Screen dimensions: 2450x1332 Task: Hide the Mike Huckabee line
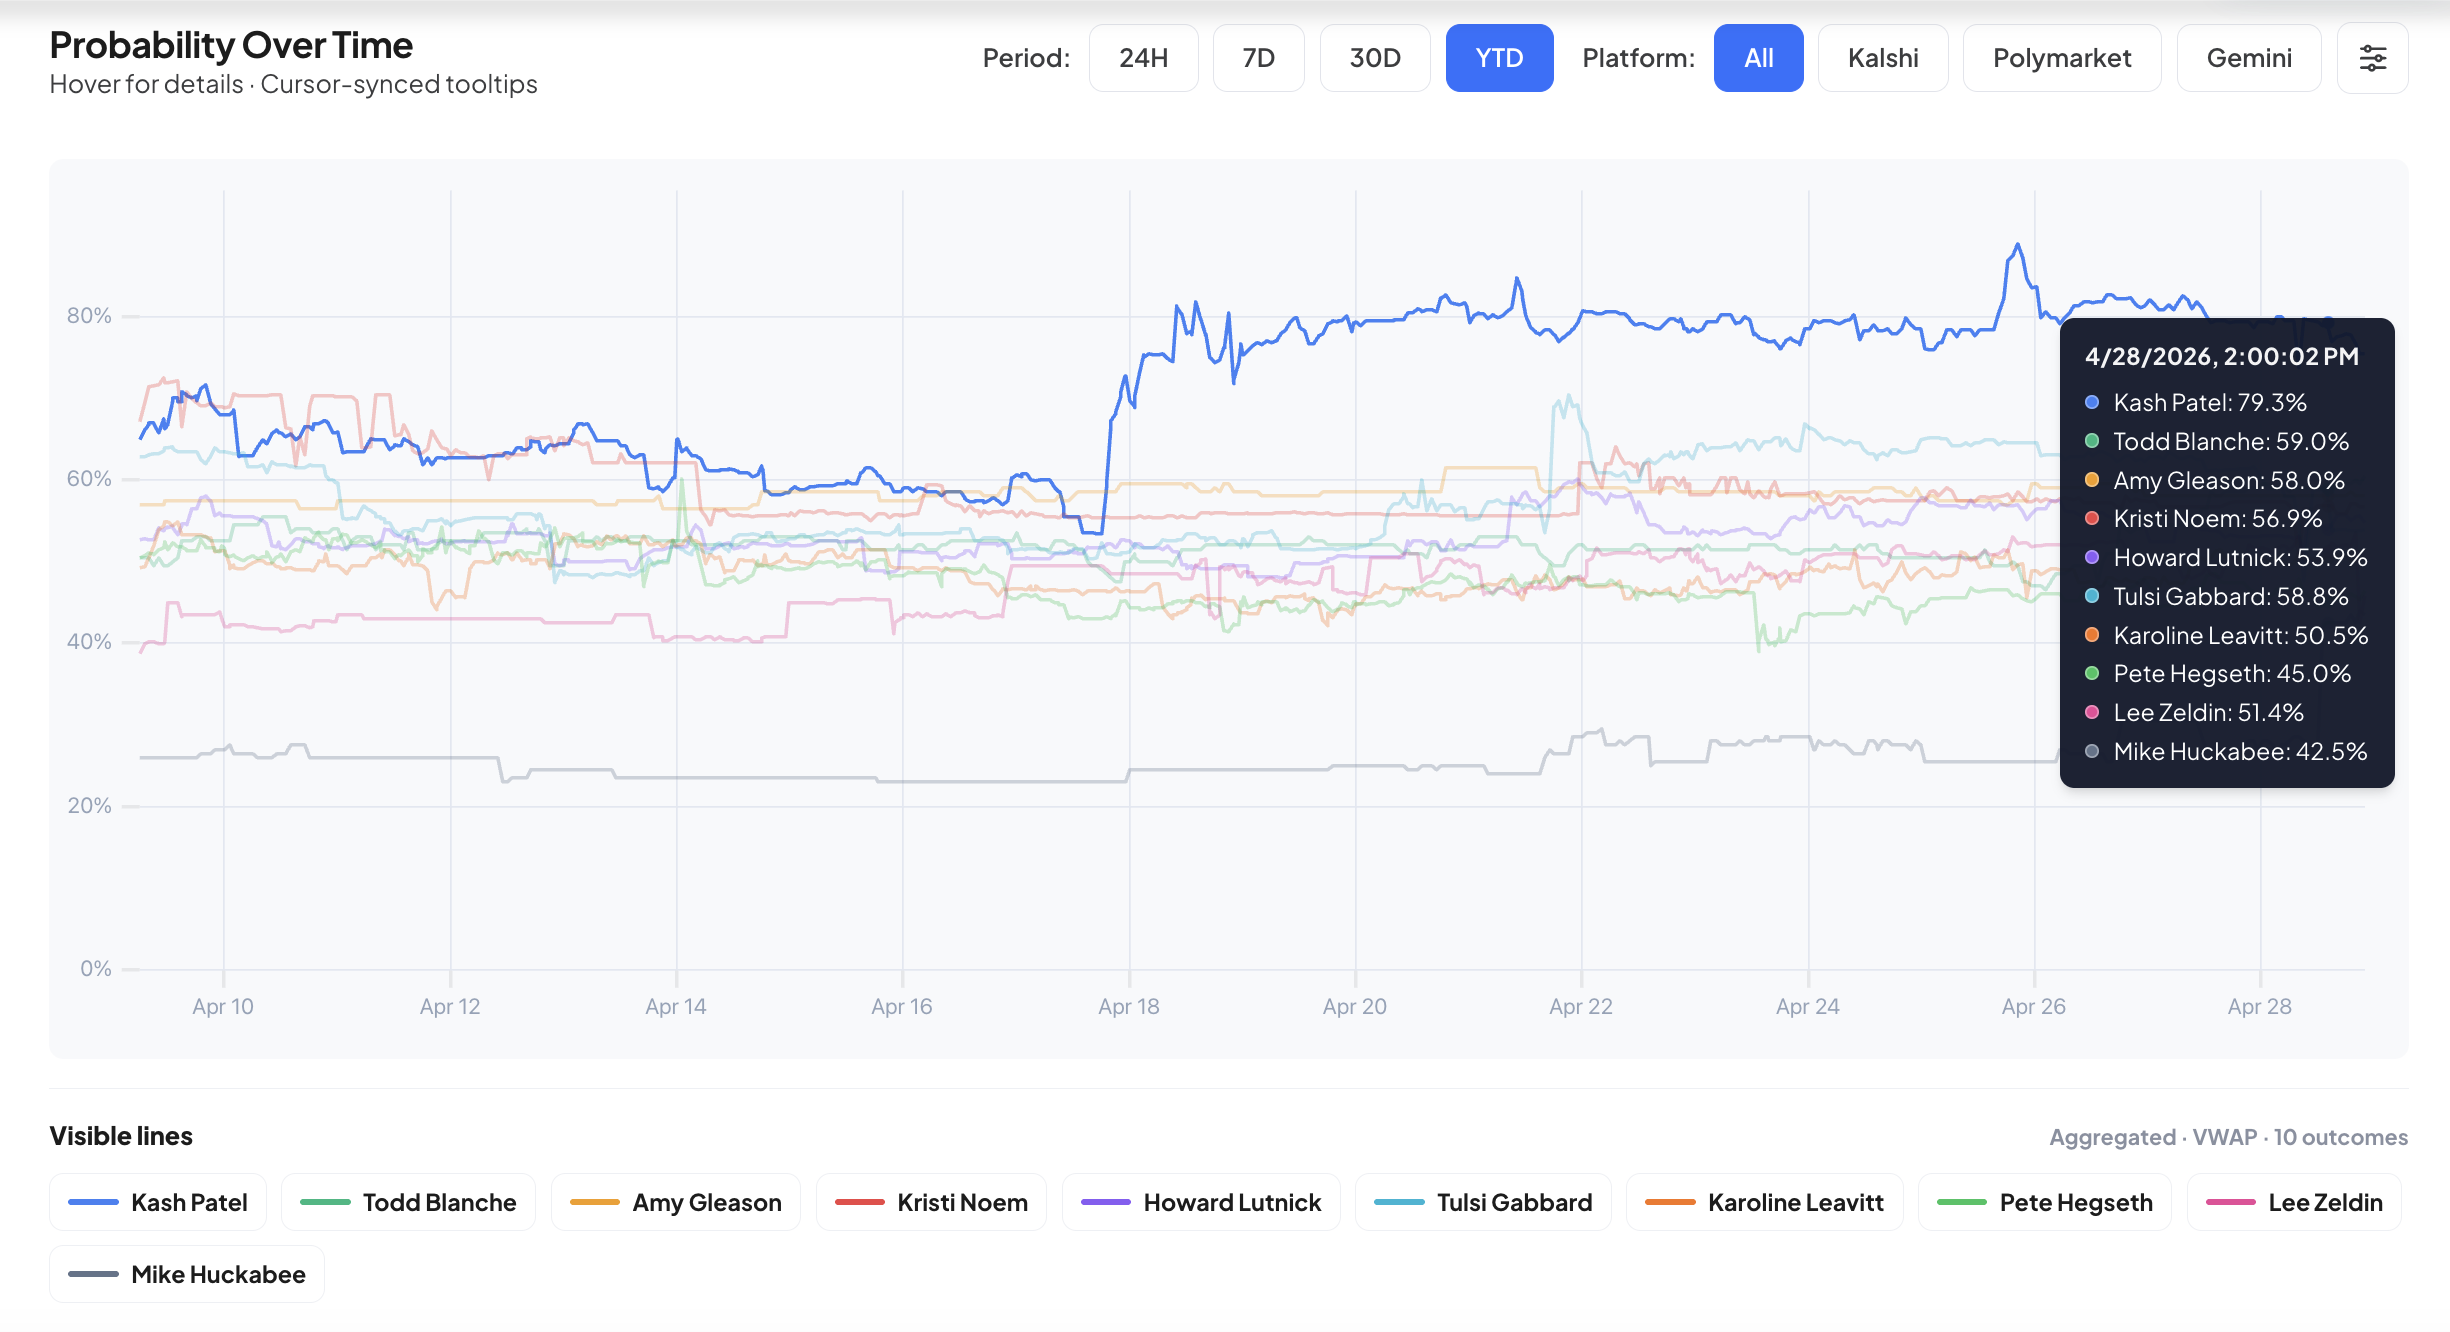[x=187, y=1274]
